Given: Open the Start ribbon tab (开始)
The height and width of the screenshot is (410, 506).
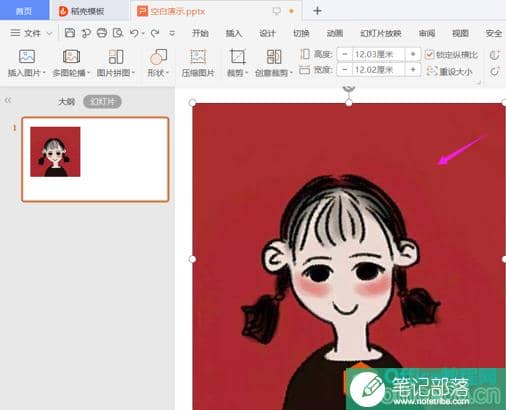Looking at the screenshot, I should point(200,33).
